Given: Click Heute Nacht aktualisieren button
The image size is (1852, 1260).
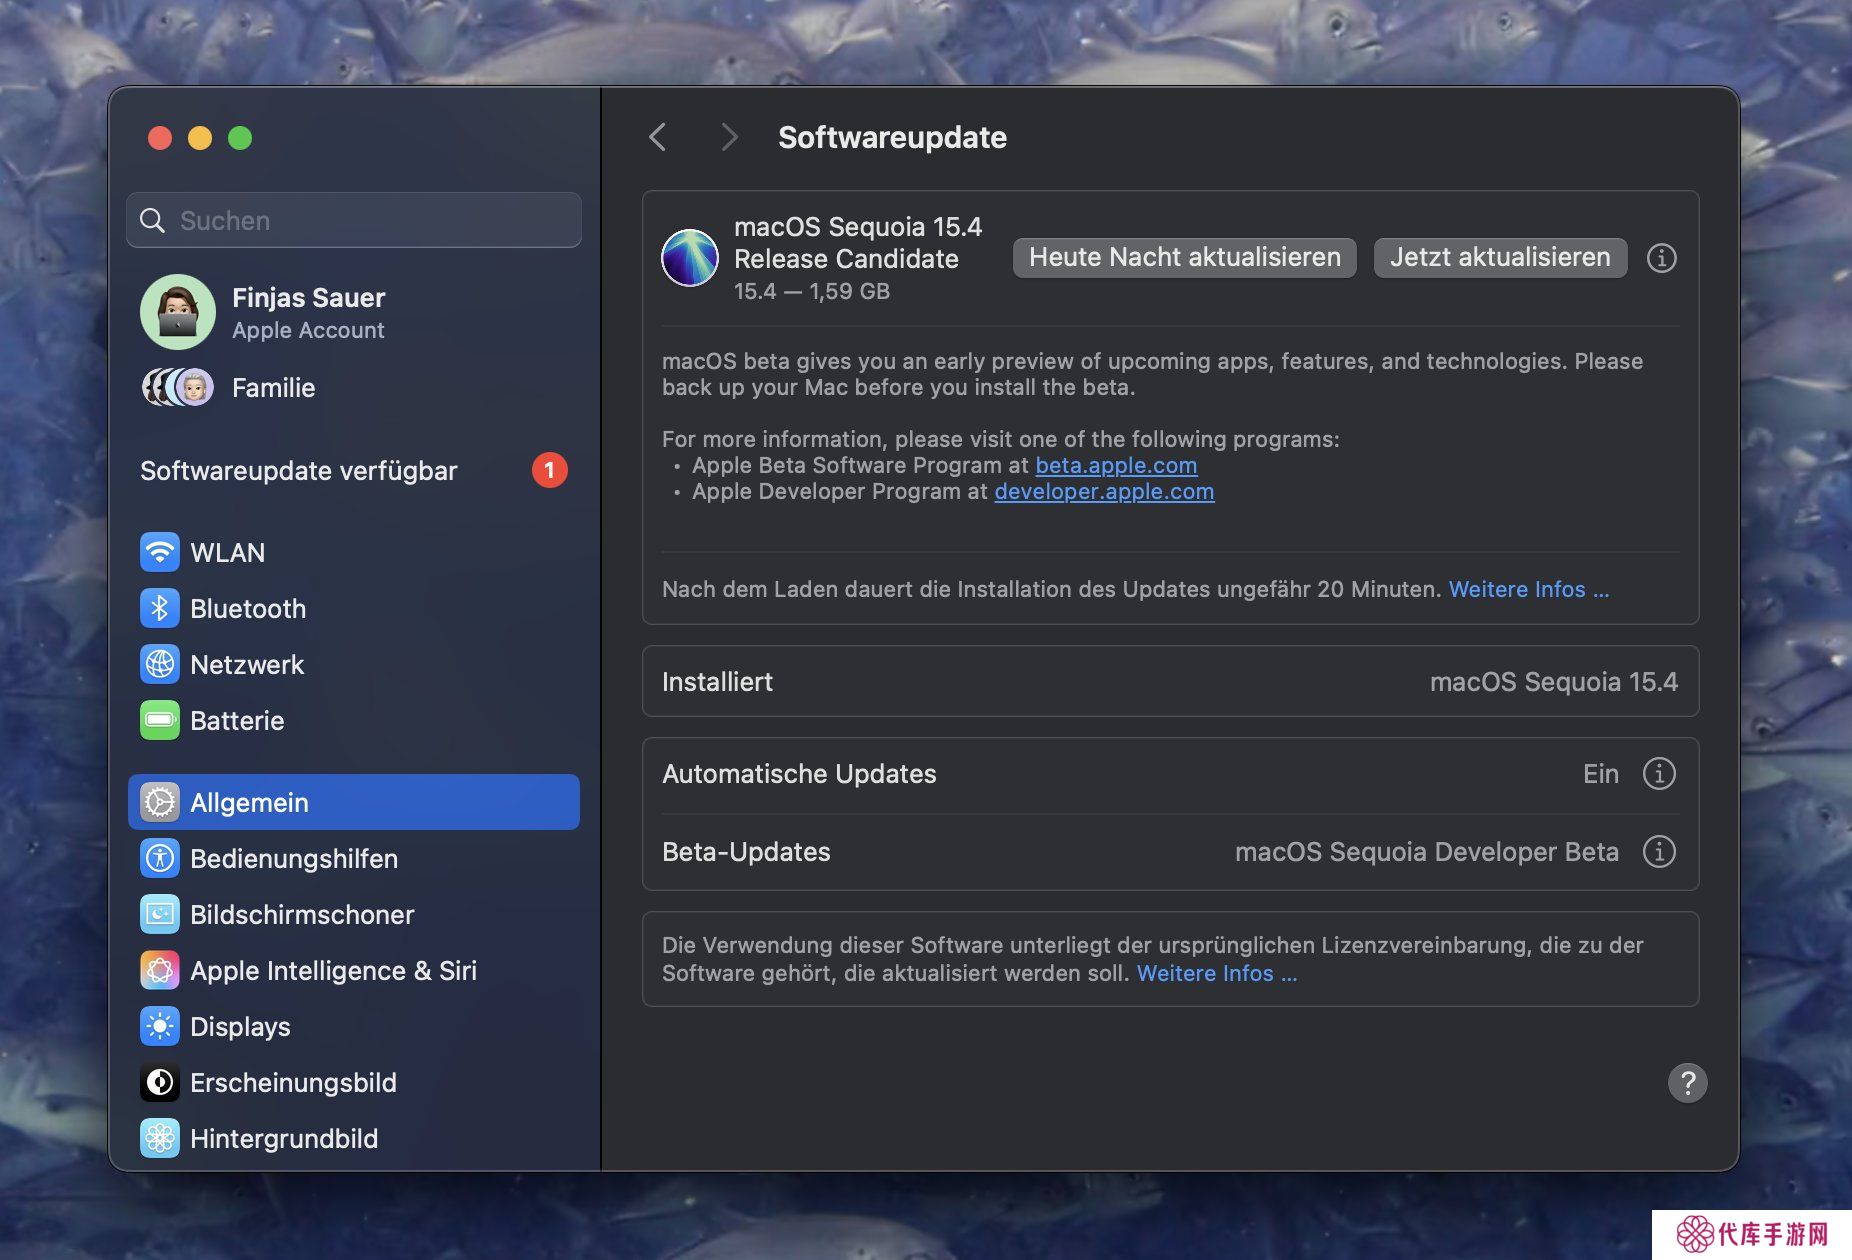Looking at the screenshot, I should coord(1184,257).
